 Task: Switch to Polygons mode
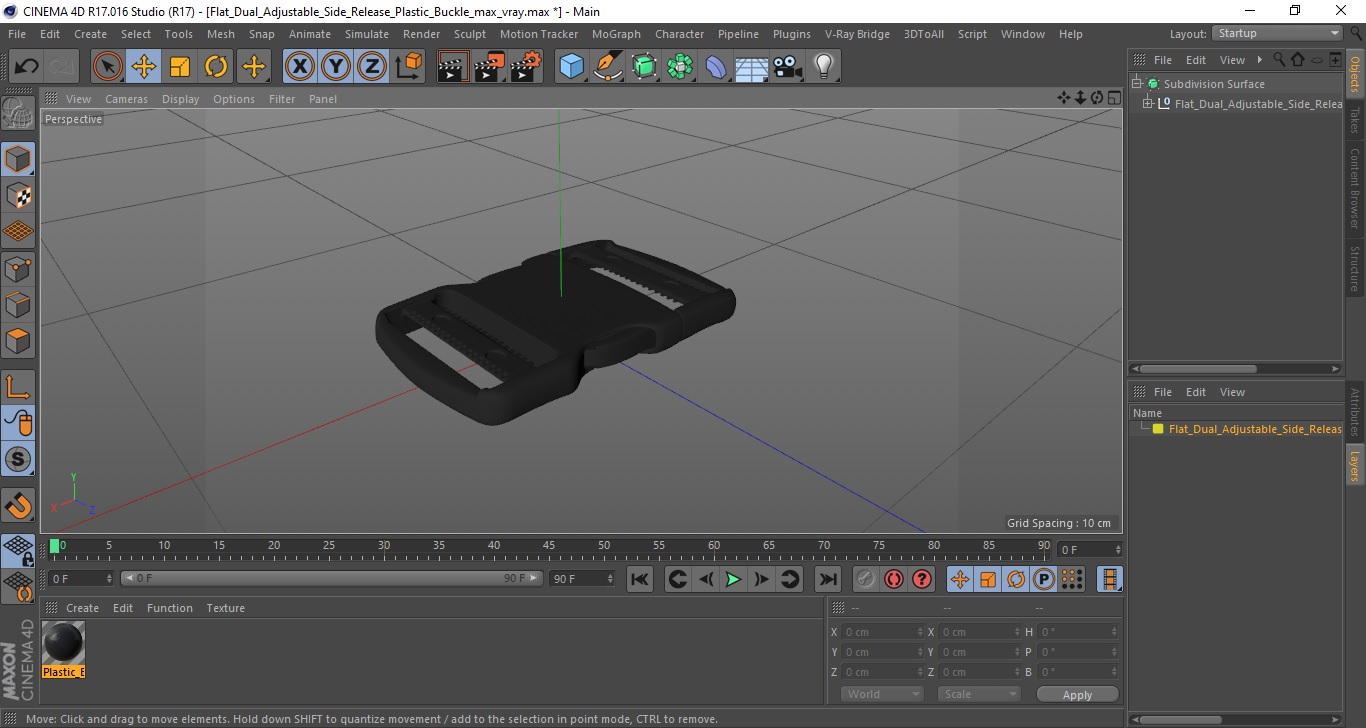pyautogui.click(x=18, y=340)
